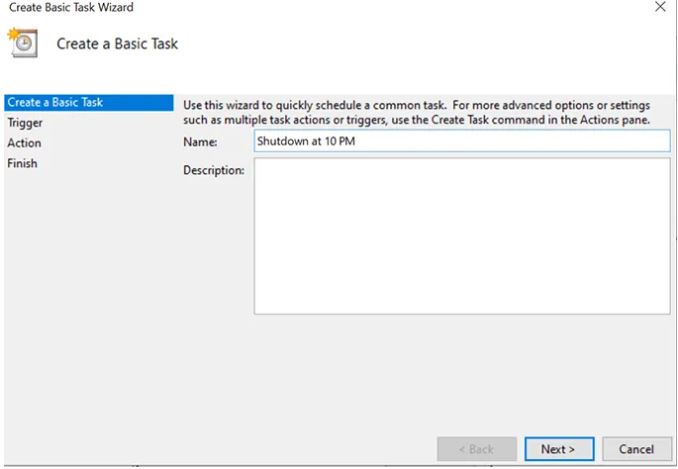Click the Description: label
This screenshot has width=678, height=469.
pyautogui.click(x=213, y=171)
